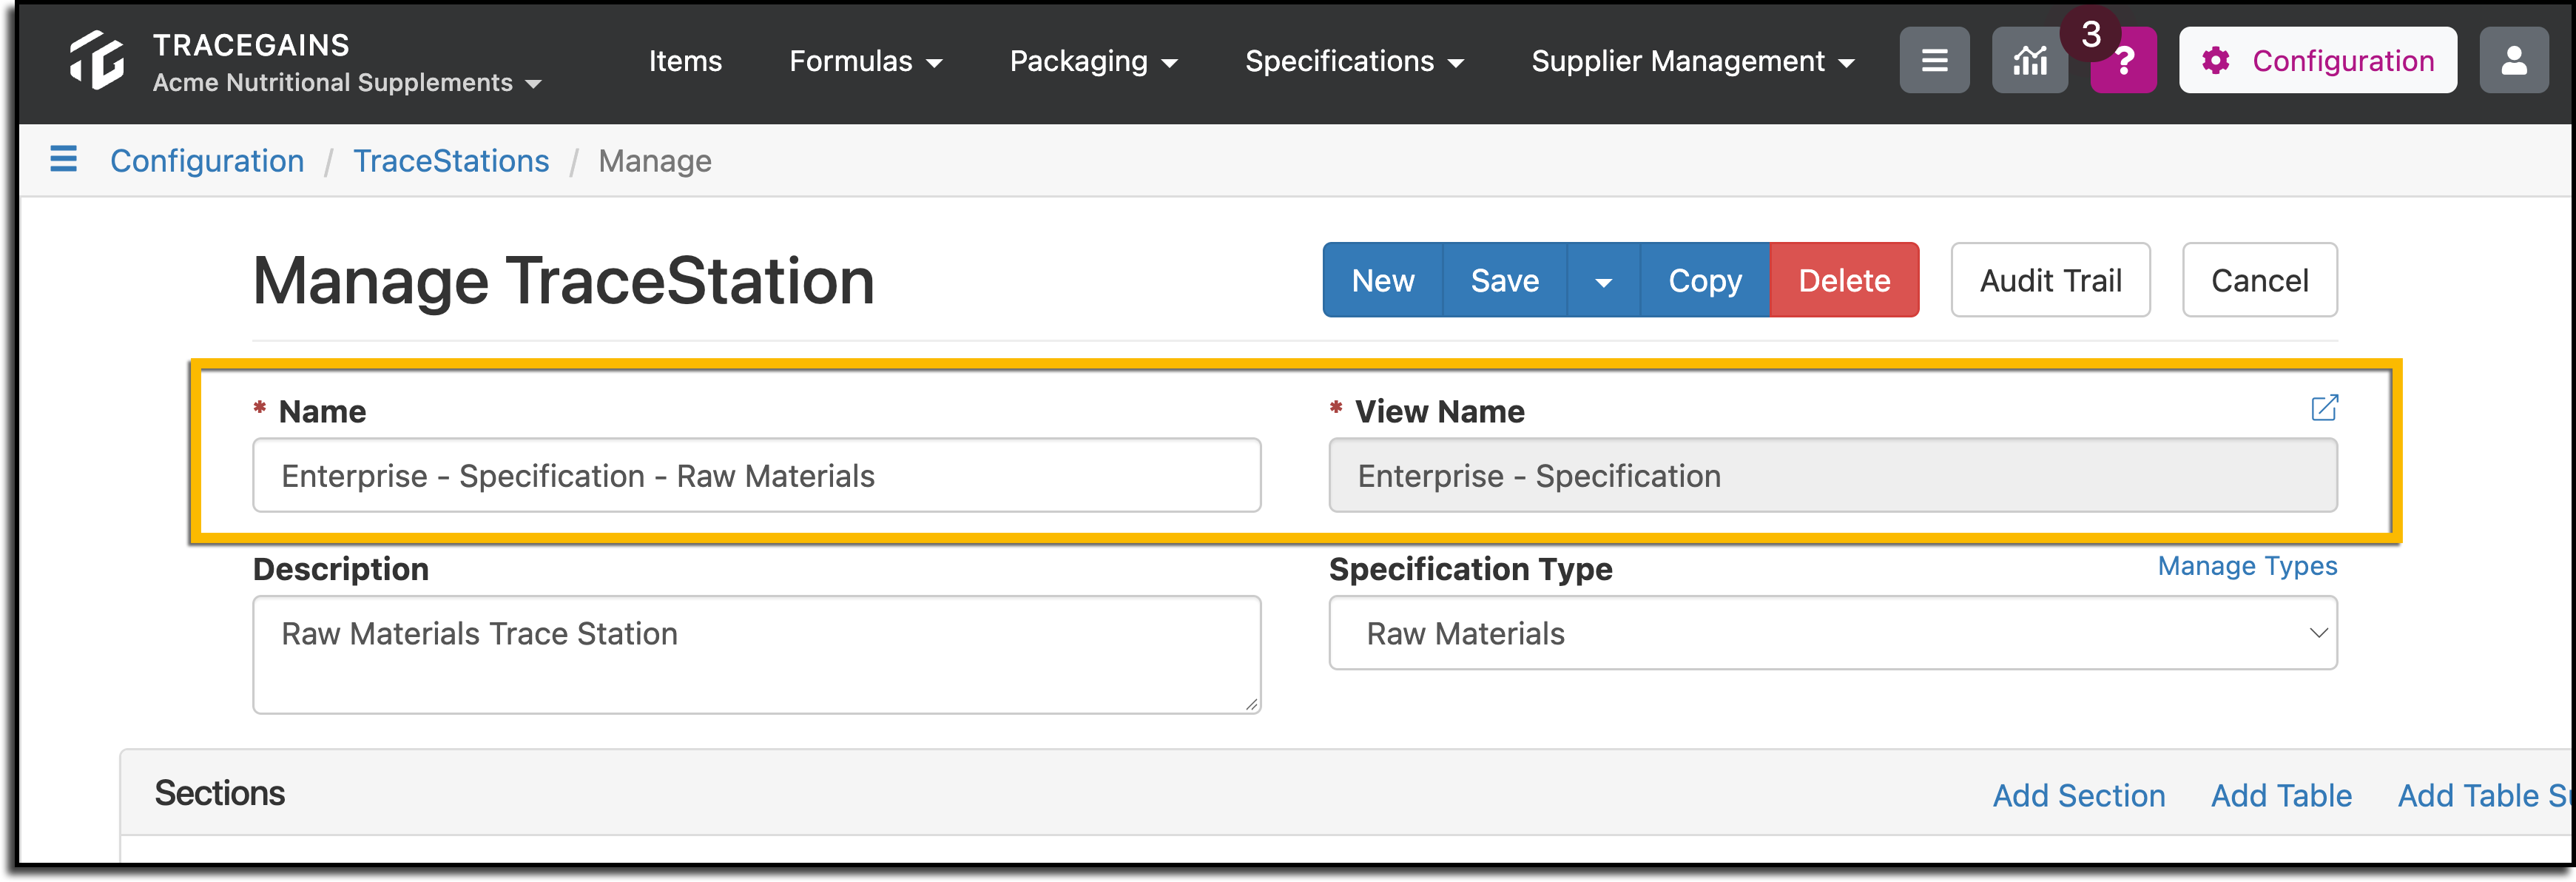Expand Acme Nutritional Supplements company switcher
This screenshot has height=882, width=2576.
pyautogui.click(x=347, y=83)
